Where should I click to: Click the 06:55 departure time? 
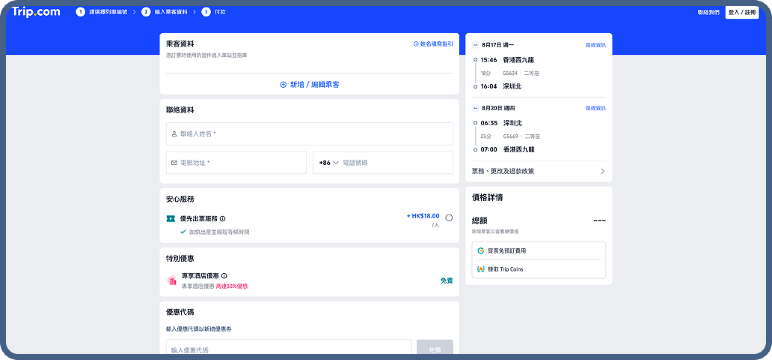click(489, 123)
